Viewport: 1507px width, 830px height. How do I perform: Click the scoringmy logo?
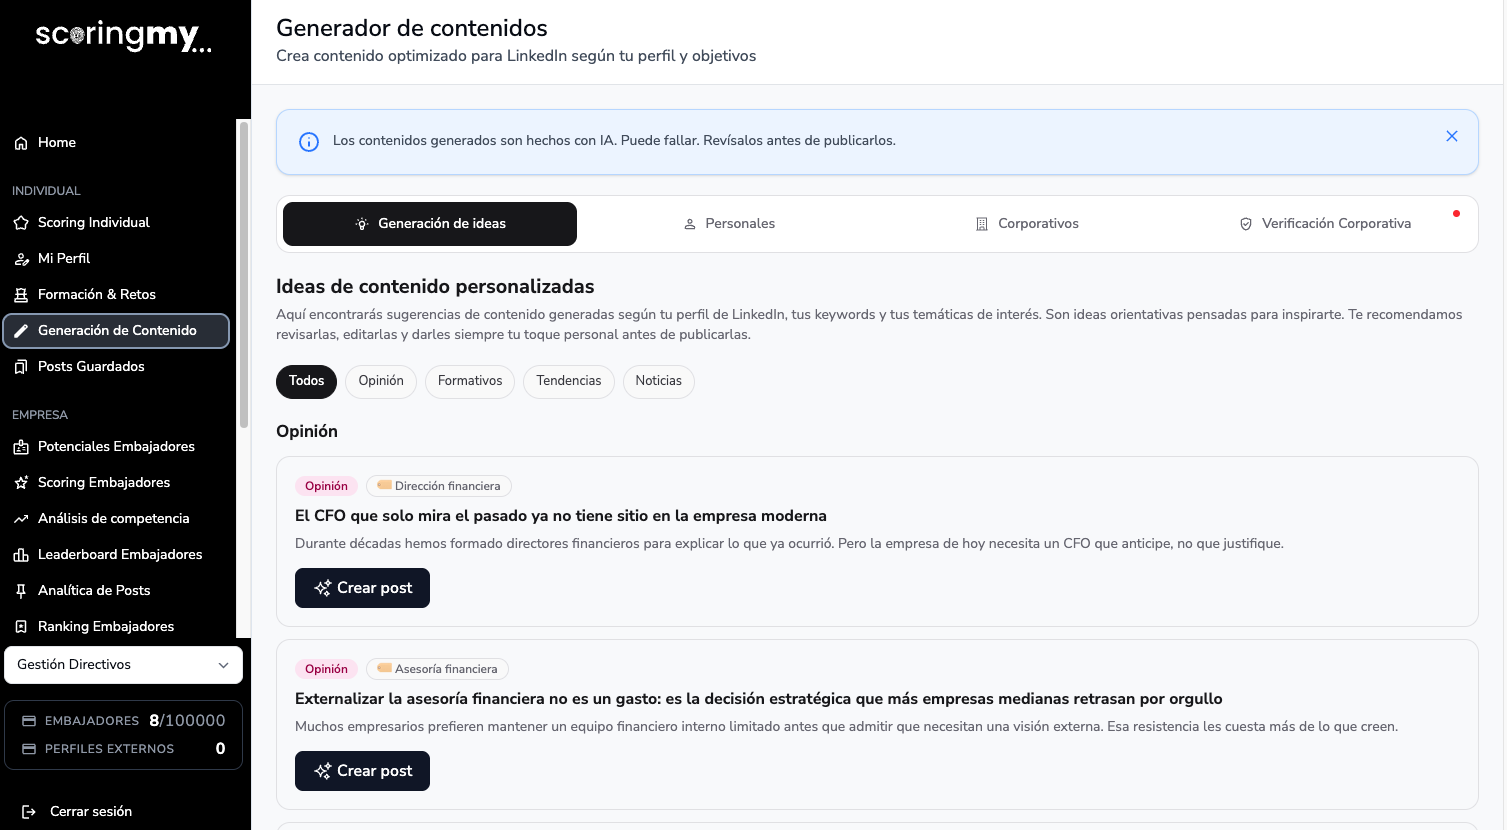click(123, 36)
